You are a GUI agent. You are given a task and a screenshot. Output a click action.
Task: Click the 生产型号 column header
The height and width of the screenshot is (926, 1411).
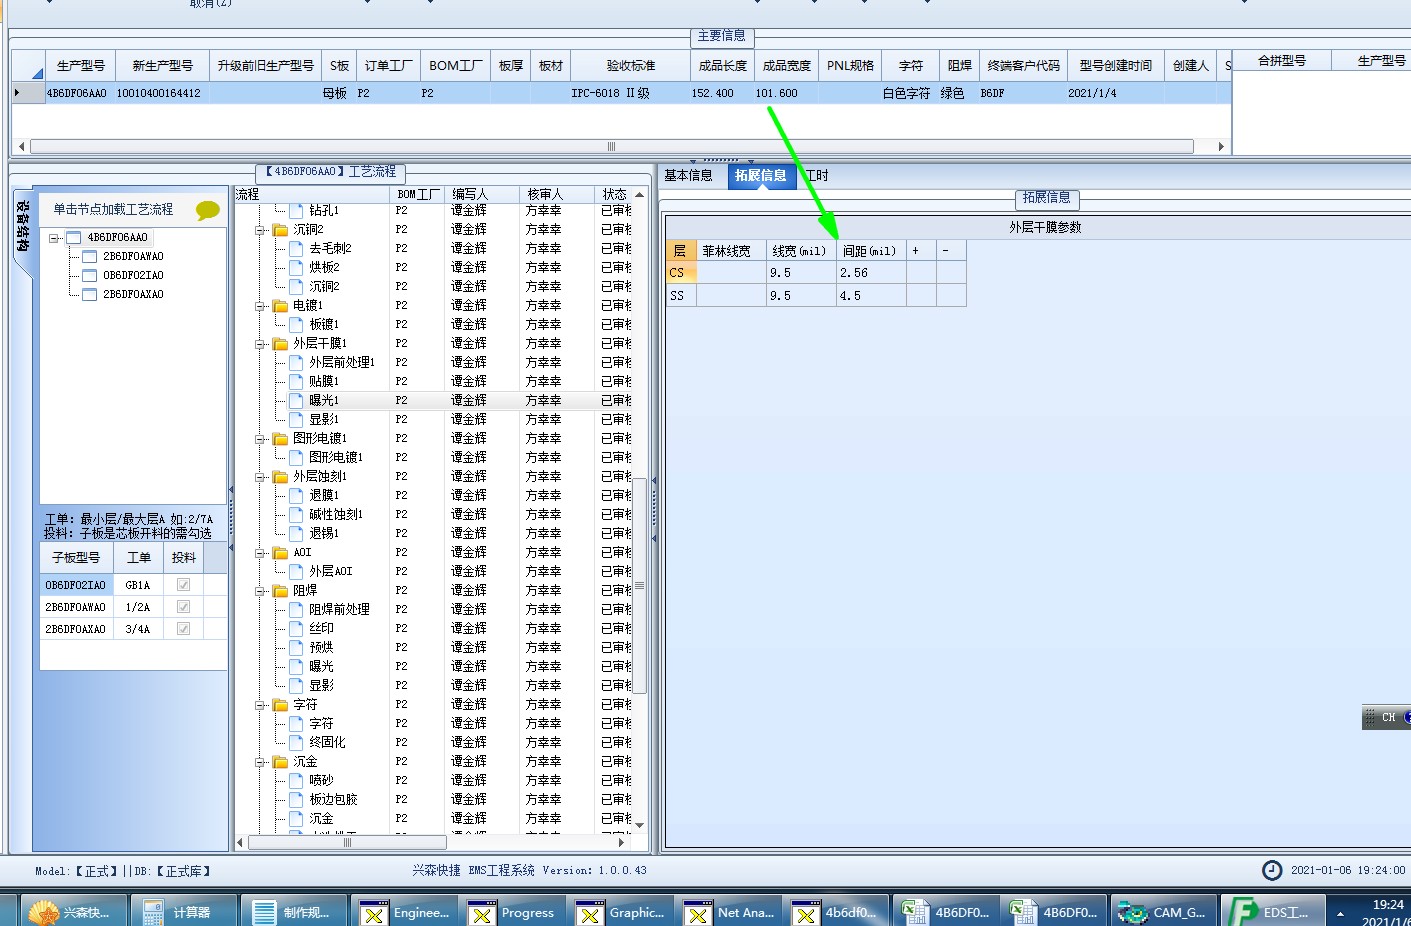click(x=81, y=65)
